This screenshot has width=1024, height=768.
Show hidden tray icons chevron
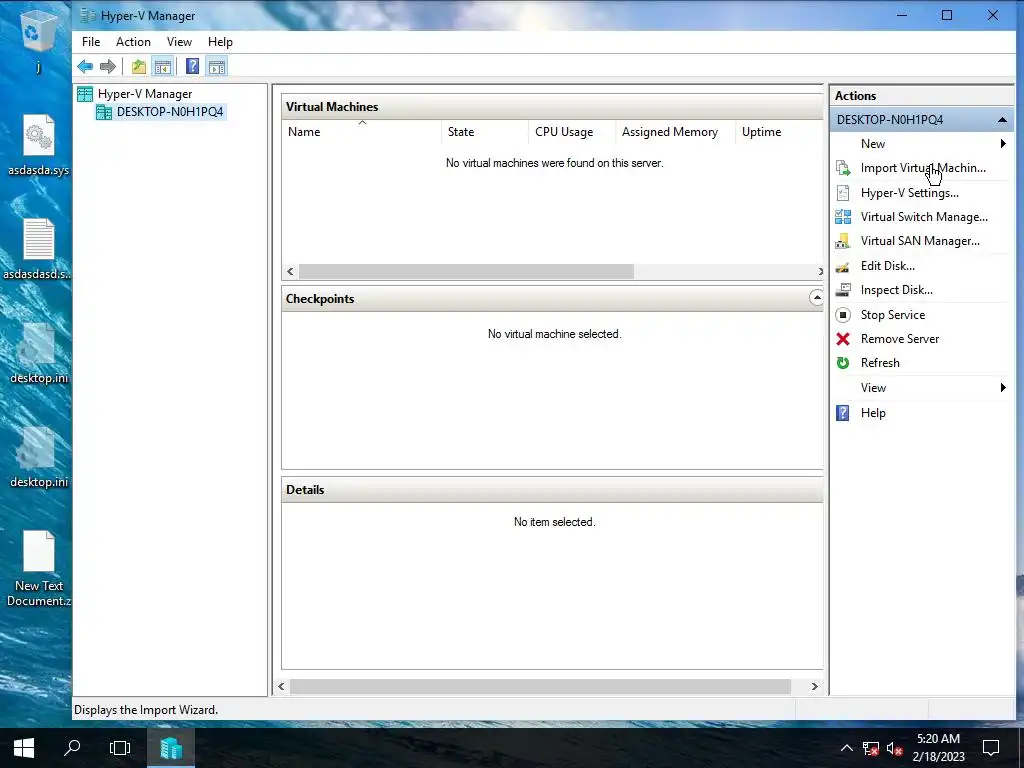(846, 748)
